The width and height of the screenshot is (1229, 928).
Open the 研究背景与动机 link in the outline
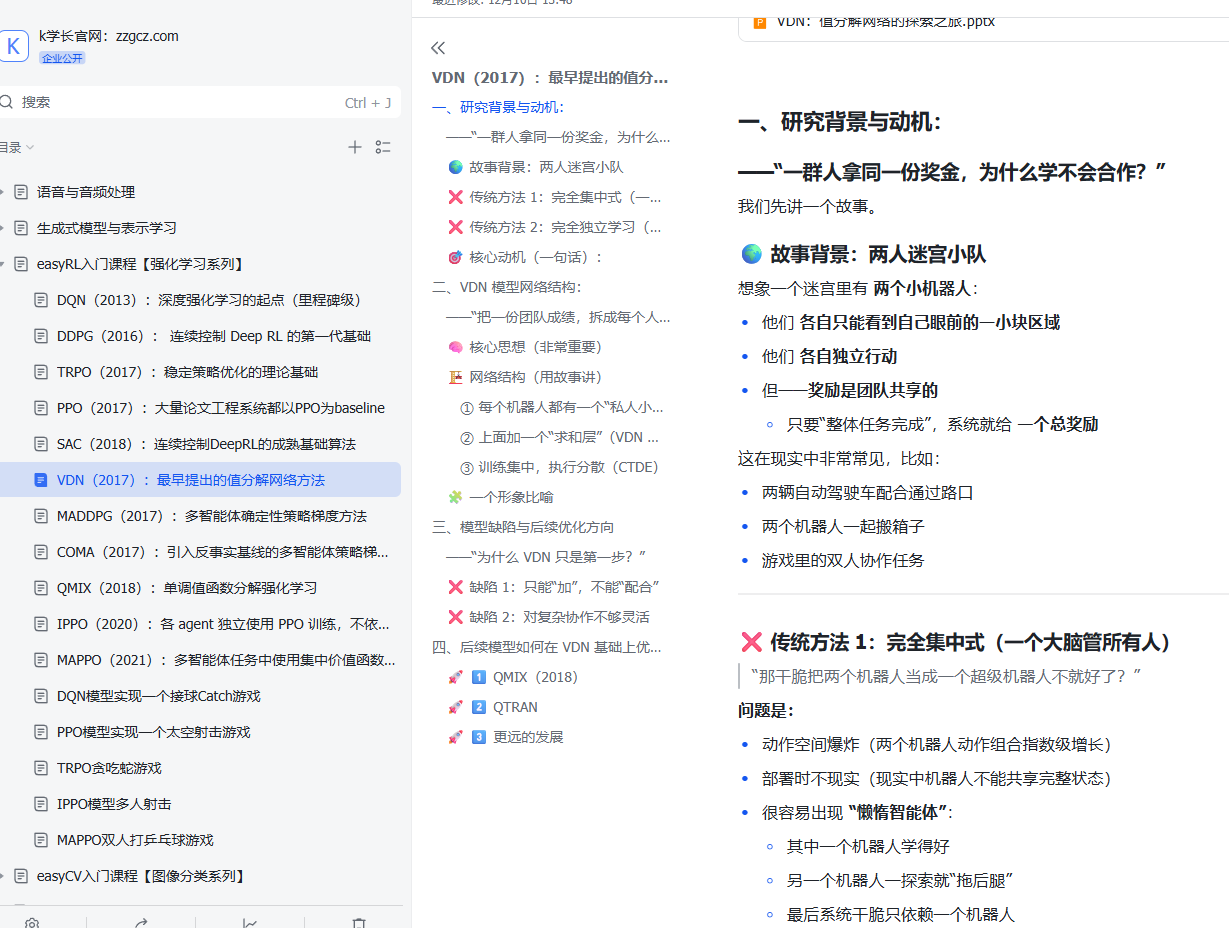pos(495,107)
